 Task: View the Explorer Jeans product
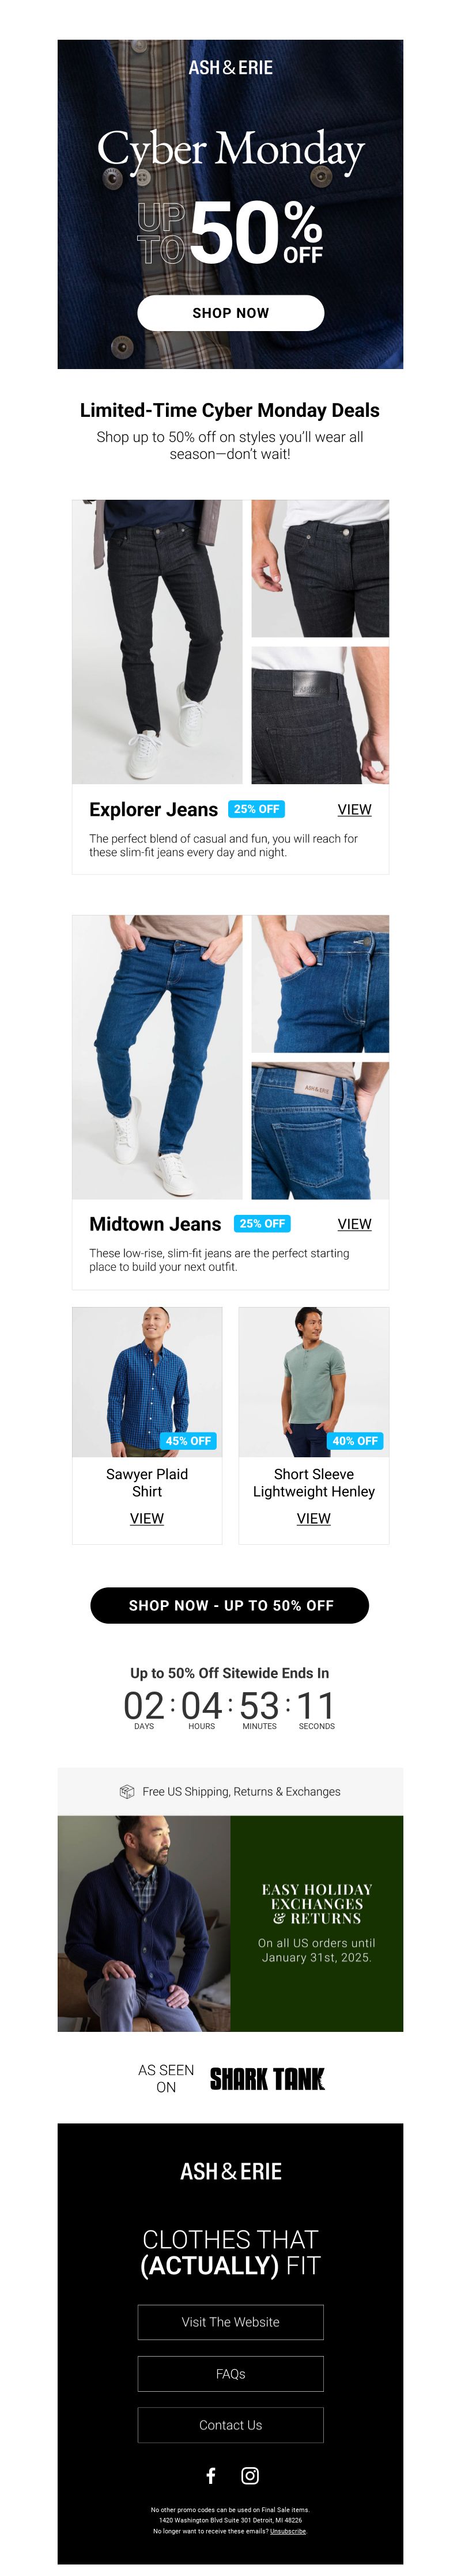(354, 809)
